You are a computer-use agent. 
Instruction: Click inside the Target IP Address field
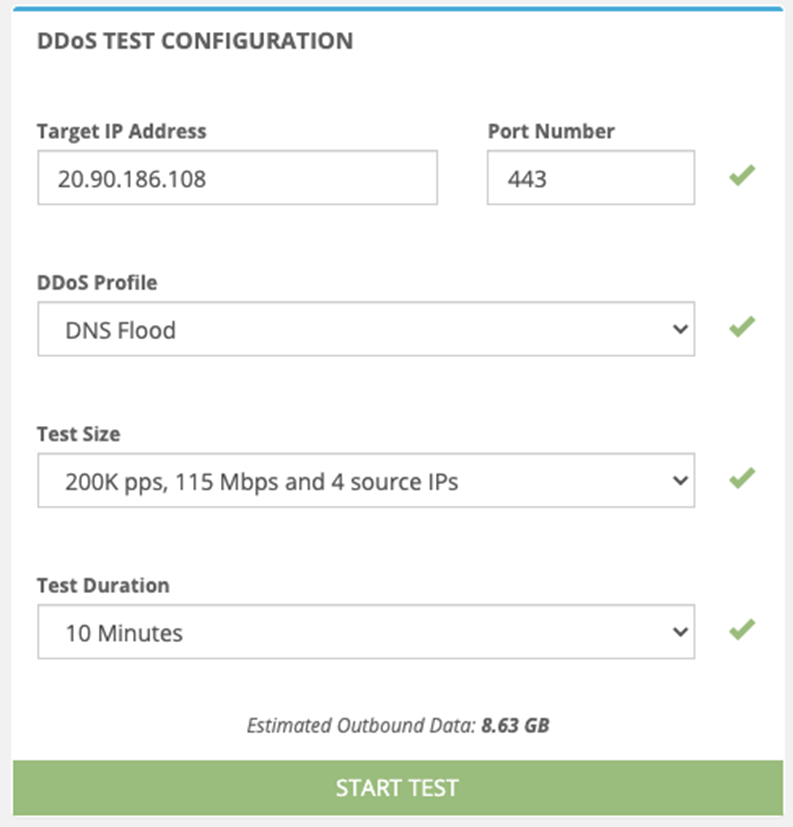tap(237, 178)
